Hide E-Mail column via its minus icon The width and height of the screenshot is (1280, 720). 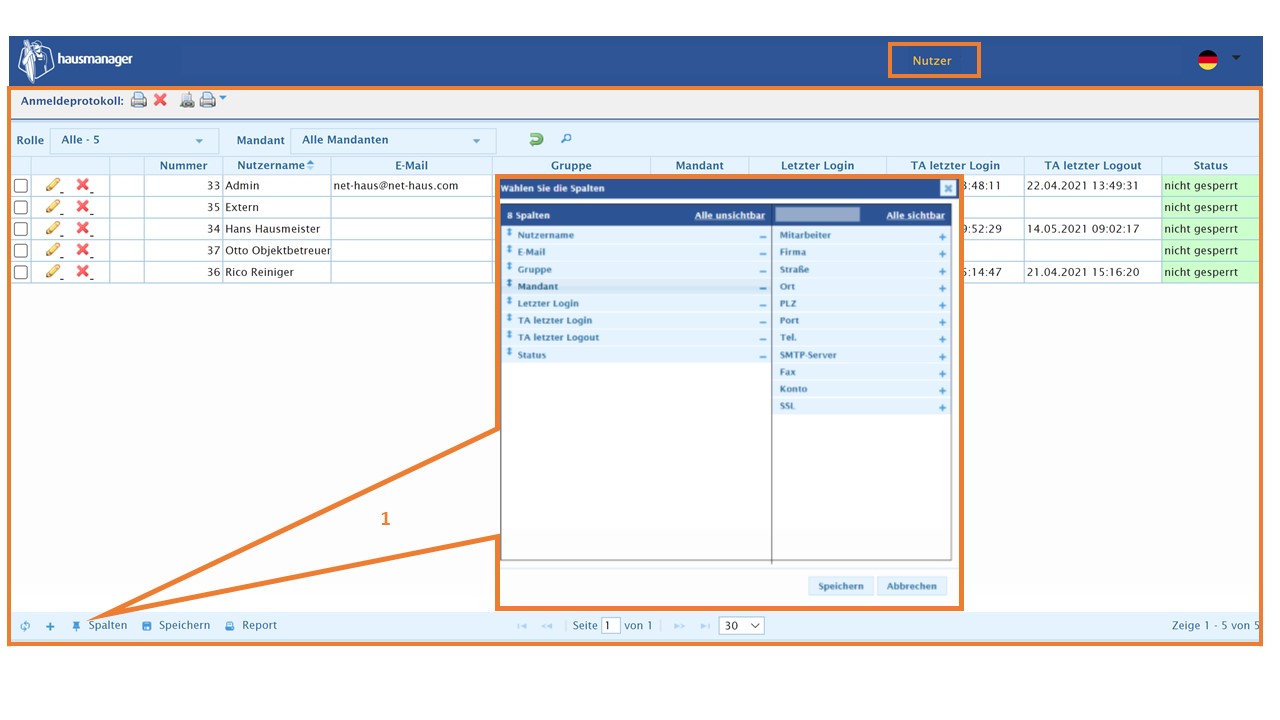tap(763, 254)
